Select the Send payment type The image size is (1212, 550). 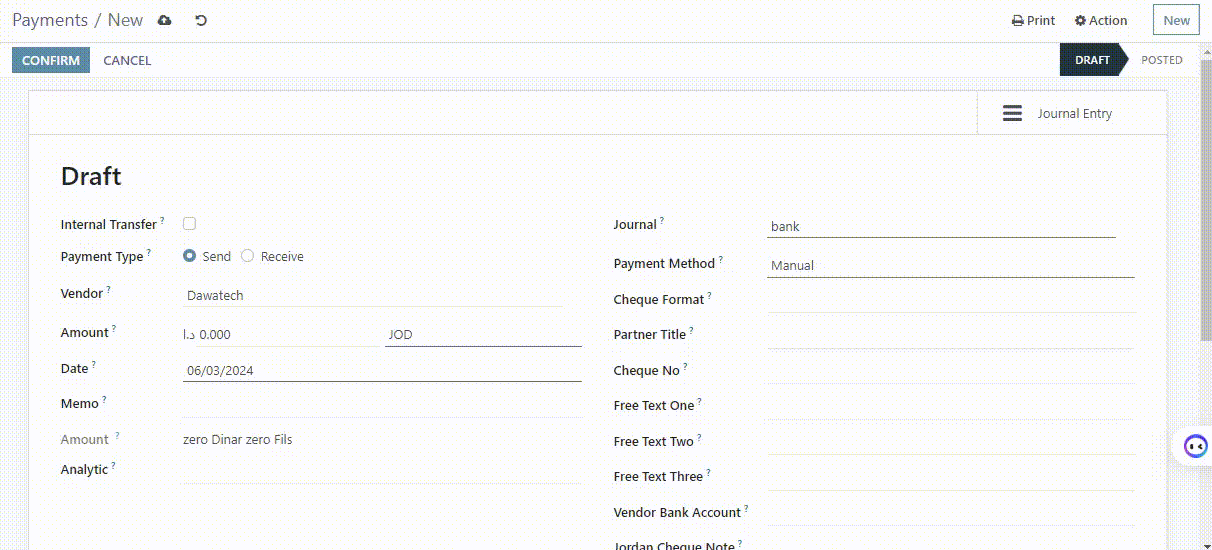click(x=190, y=256)
